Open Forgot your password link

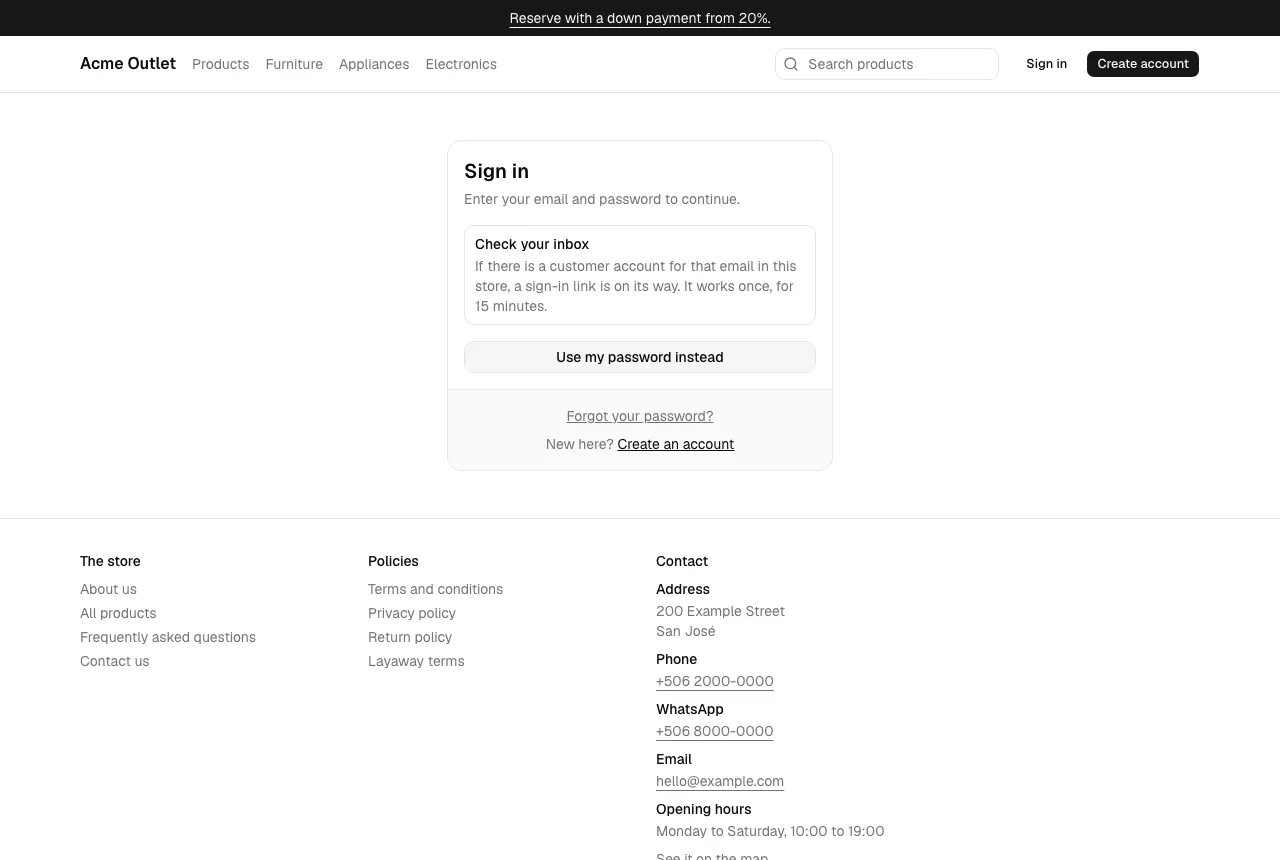640,416
